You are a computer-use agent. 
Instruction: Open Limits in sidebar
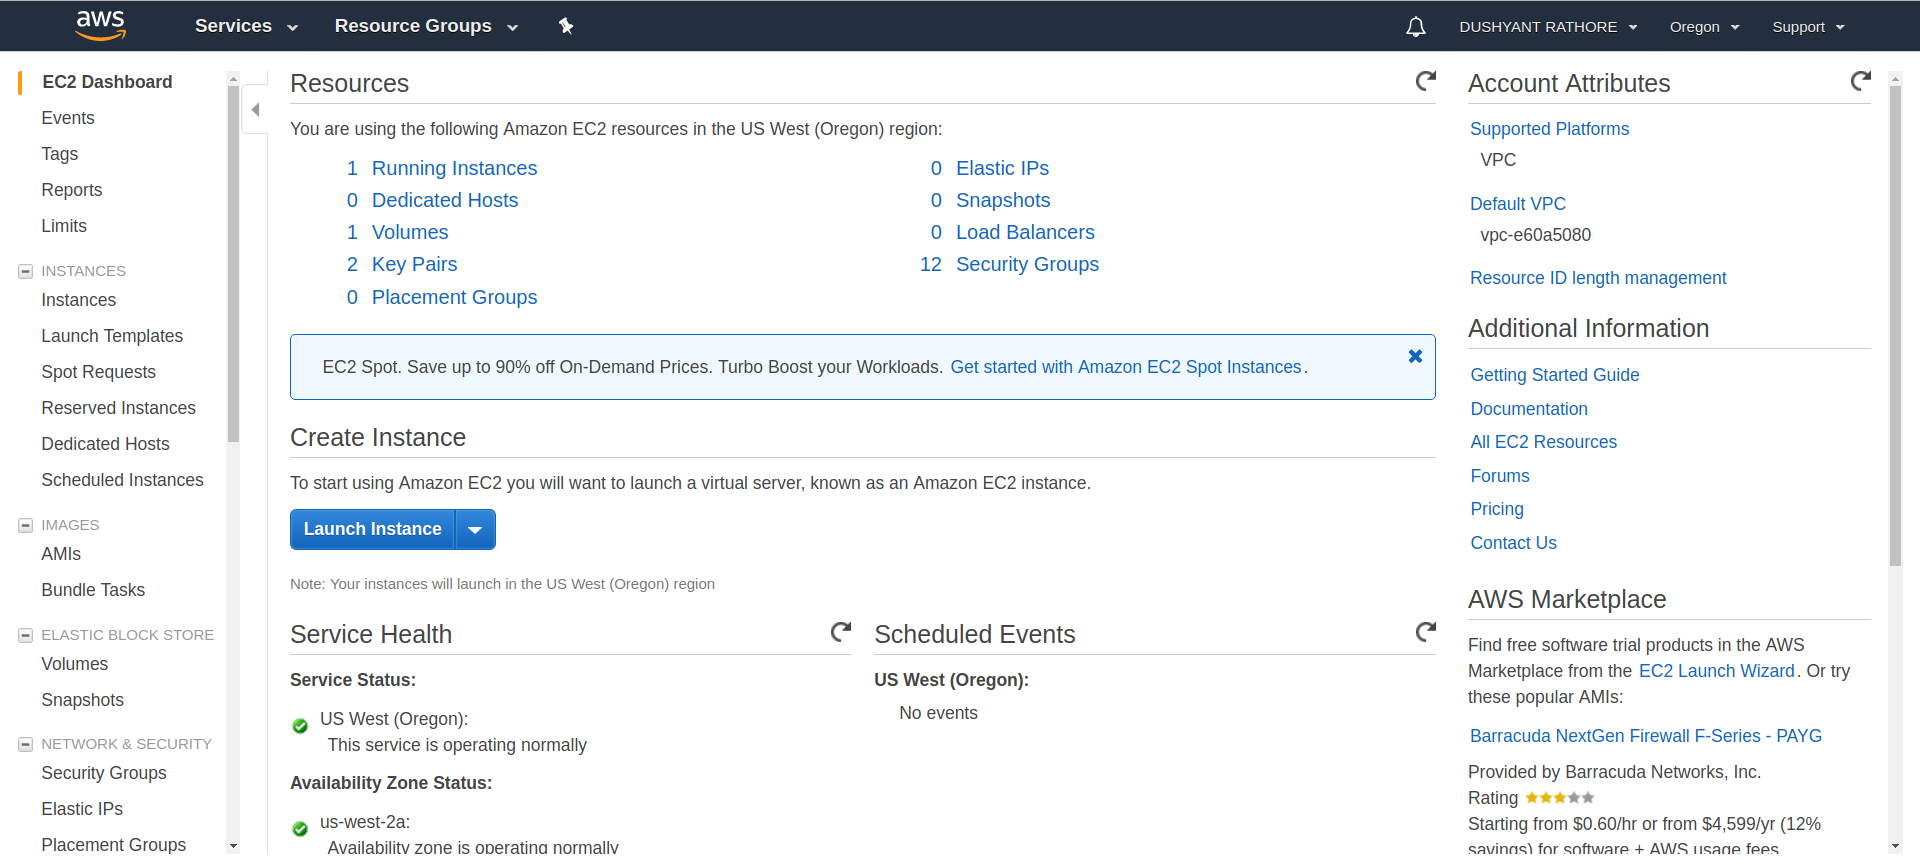tap(64, 226)
